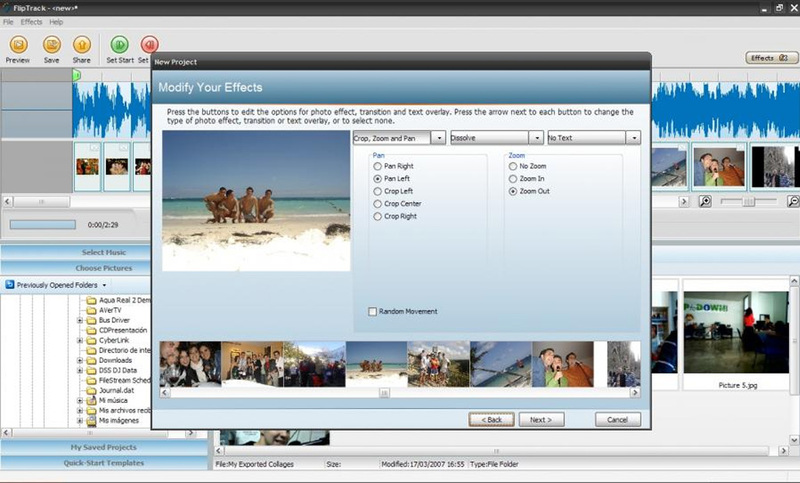Select the first filmstrip thumbnail of smiling friends

point(190,364)
